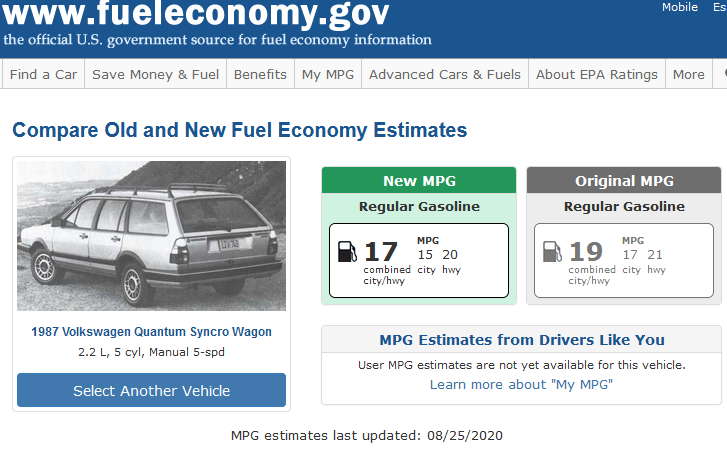Click the Select Another Vehicle button
Screen dimensions: 727x466
(x=151, y=390)
